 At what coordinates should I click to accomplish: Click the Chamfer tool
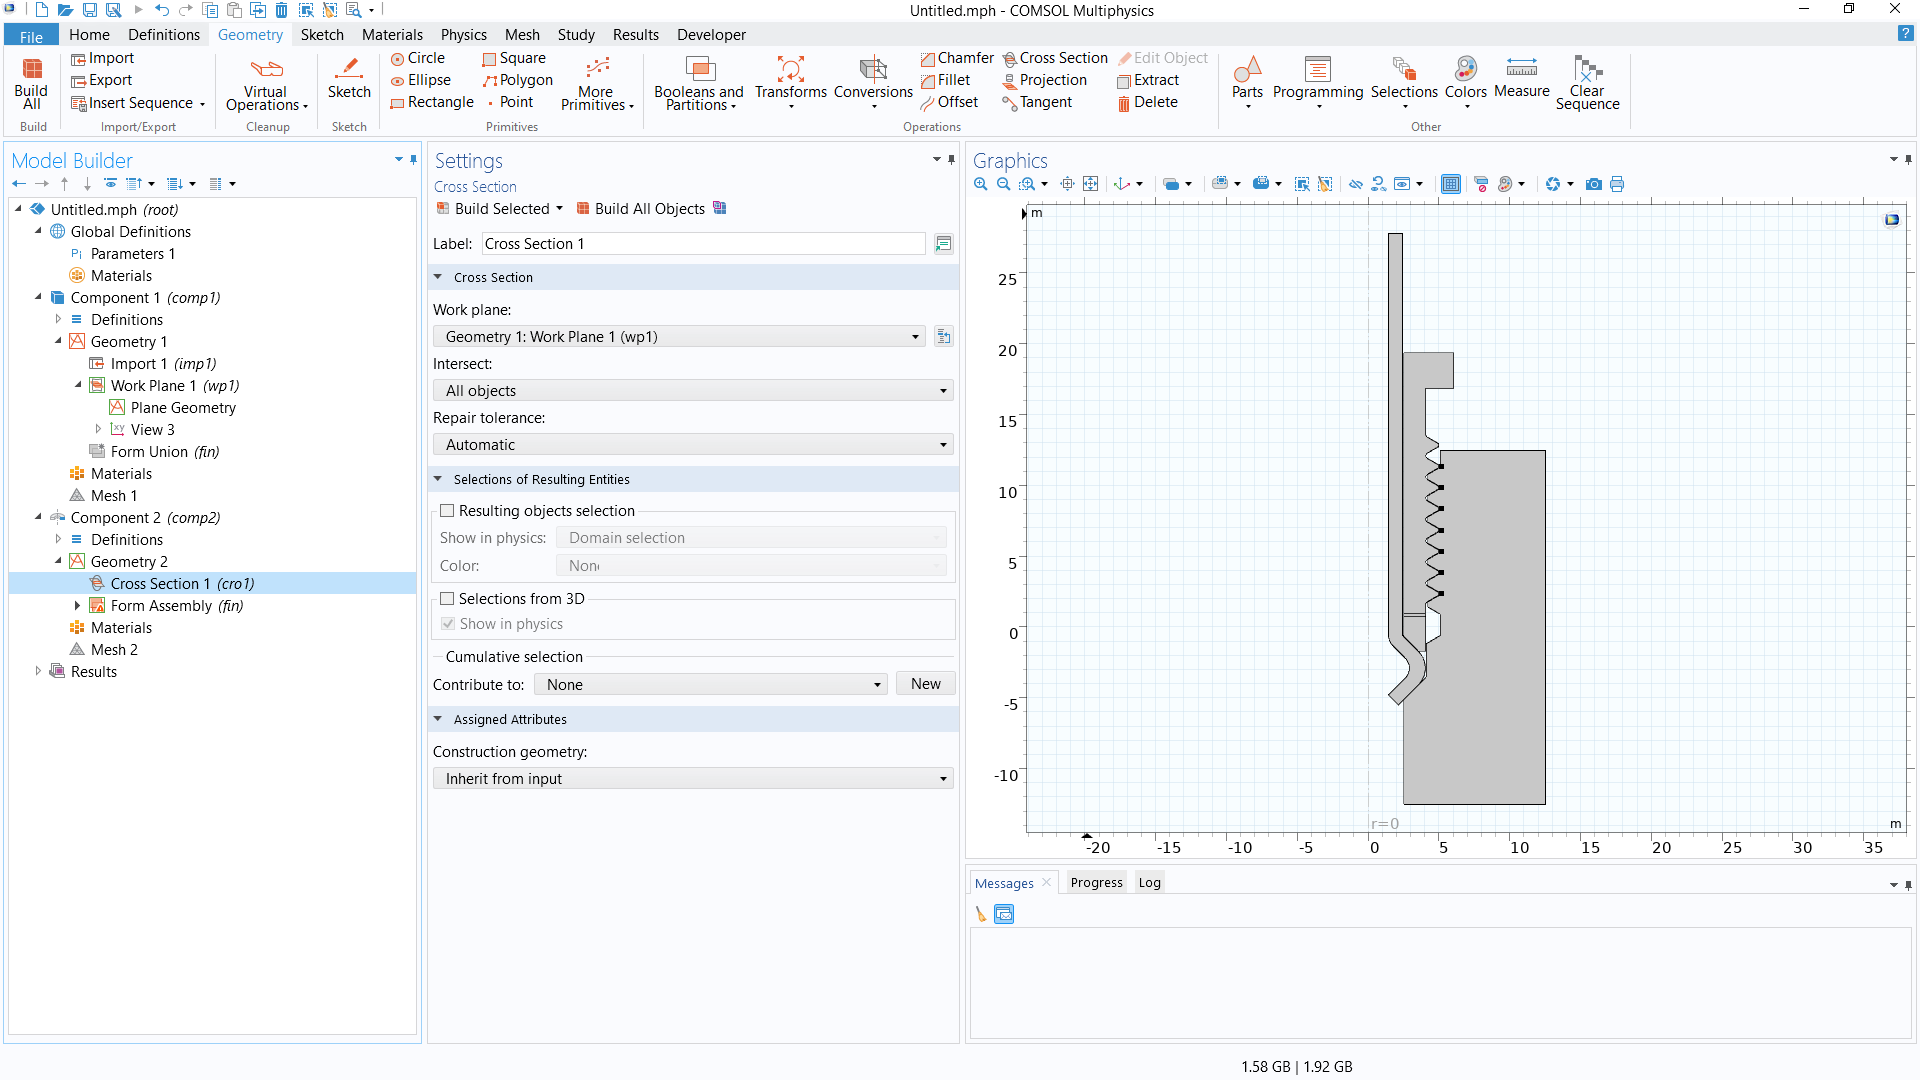tap(957, 58)
